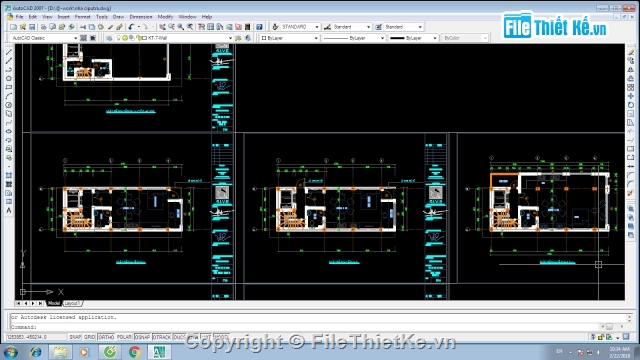Image resolution: width=640 pixels, height=360 pixels.
Task: Open the Layer Properties Manager icon
Action: point(109,38)
